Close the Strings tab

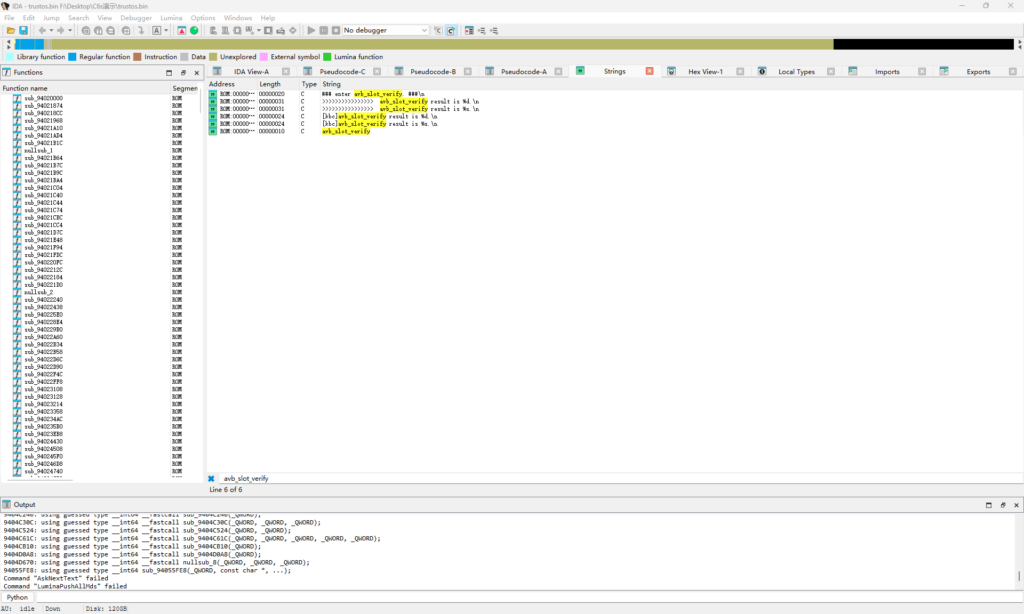[649, 72]
